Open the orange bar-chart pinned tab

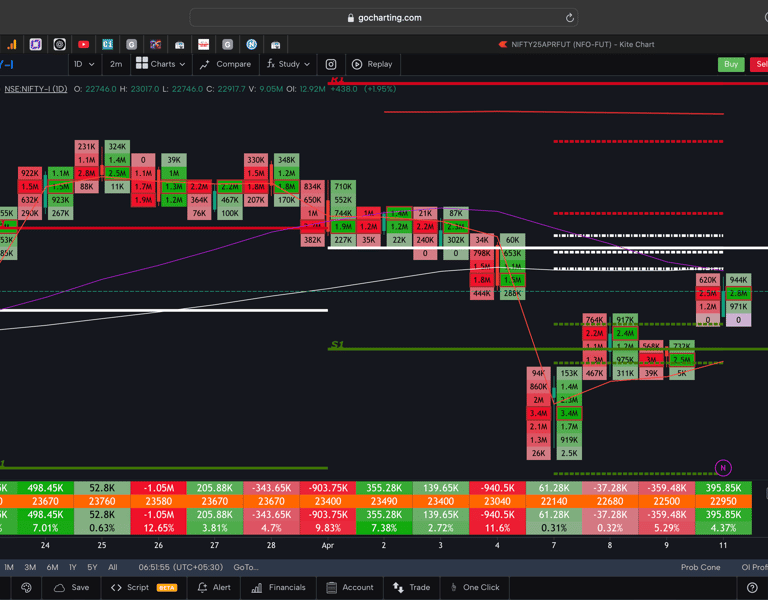12,45
